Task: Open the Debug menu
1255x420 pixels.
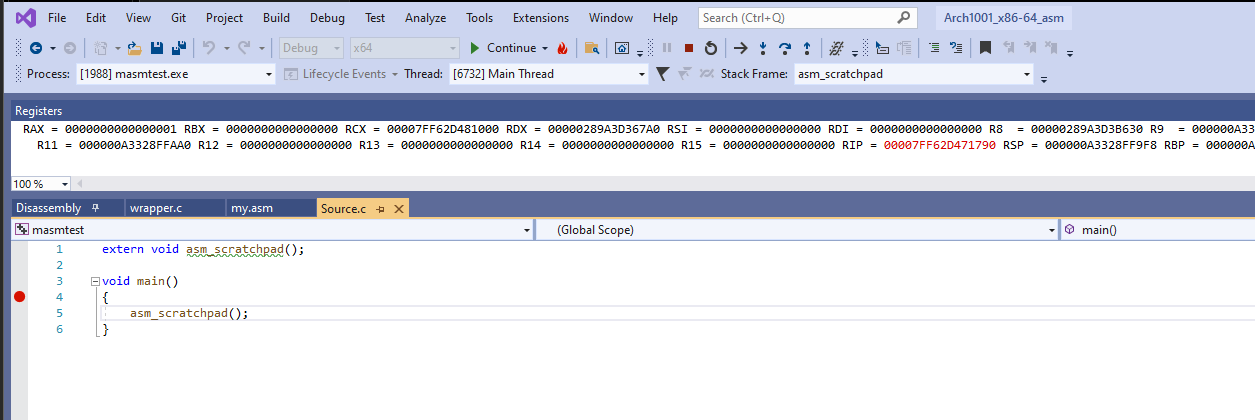Action: coord(326,18)
